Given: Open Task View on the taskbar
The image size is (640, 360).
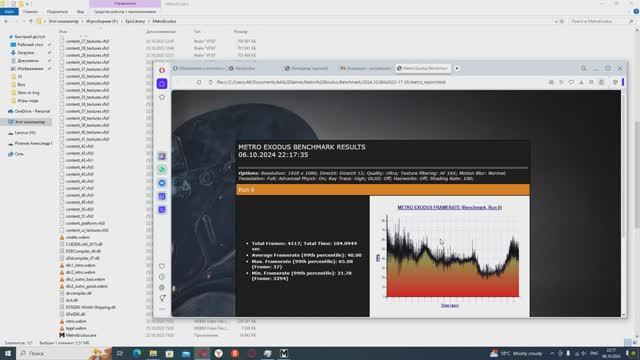Looking at the screenshot, I should 120,353.
